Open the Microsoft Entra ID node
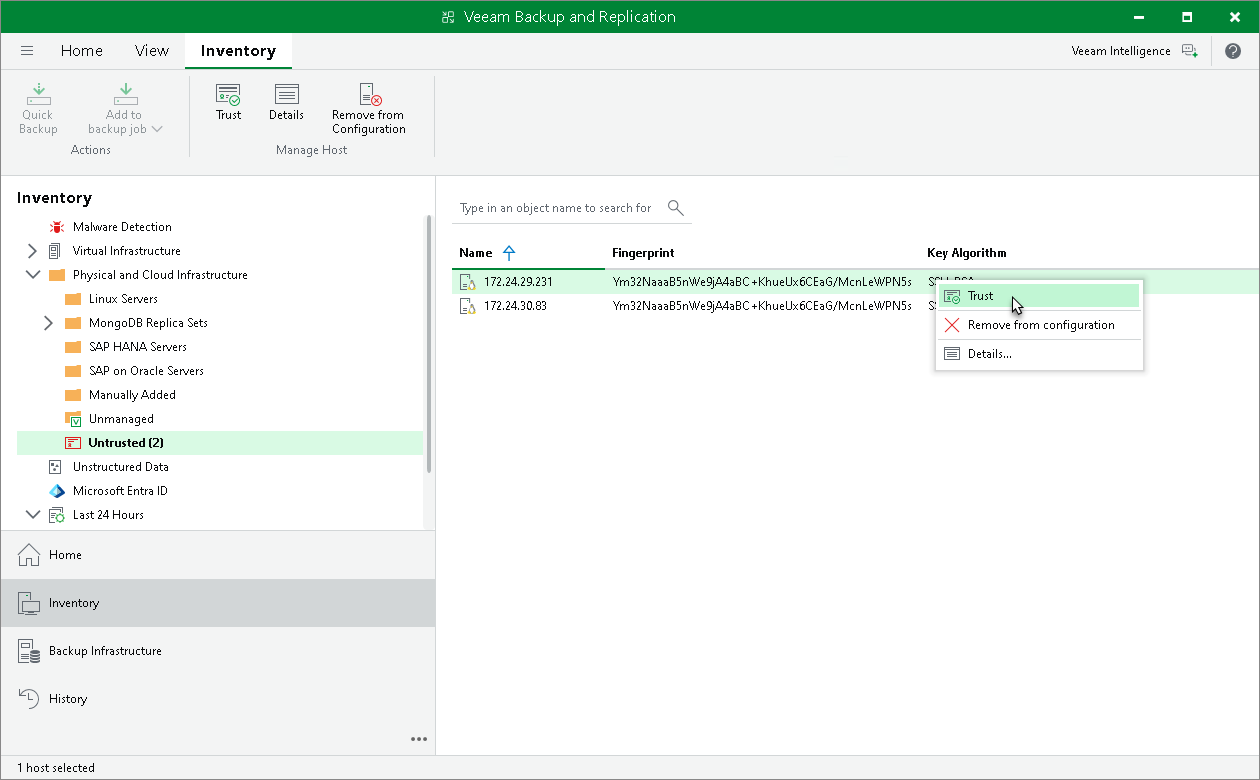Image resolution: width=1260 pixels, height=780 pixels. [120, 491]
